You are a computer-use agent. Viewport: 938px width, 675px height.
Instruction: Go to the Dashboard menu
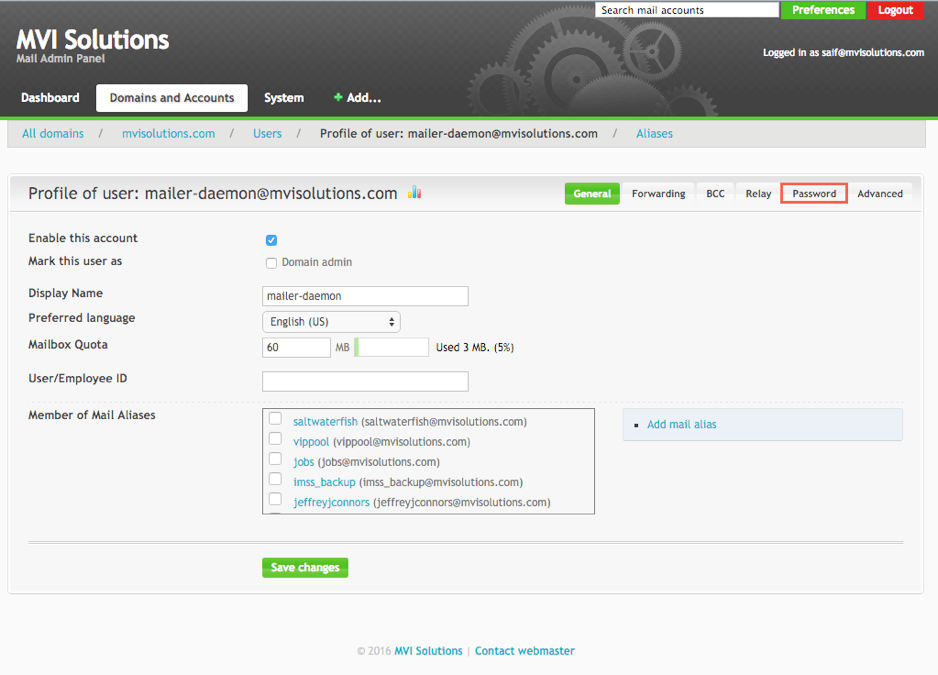50,98
